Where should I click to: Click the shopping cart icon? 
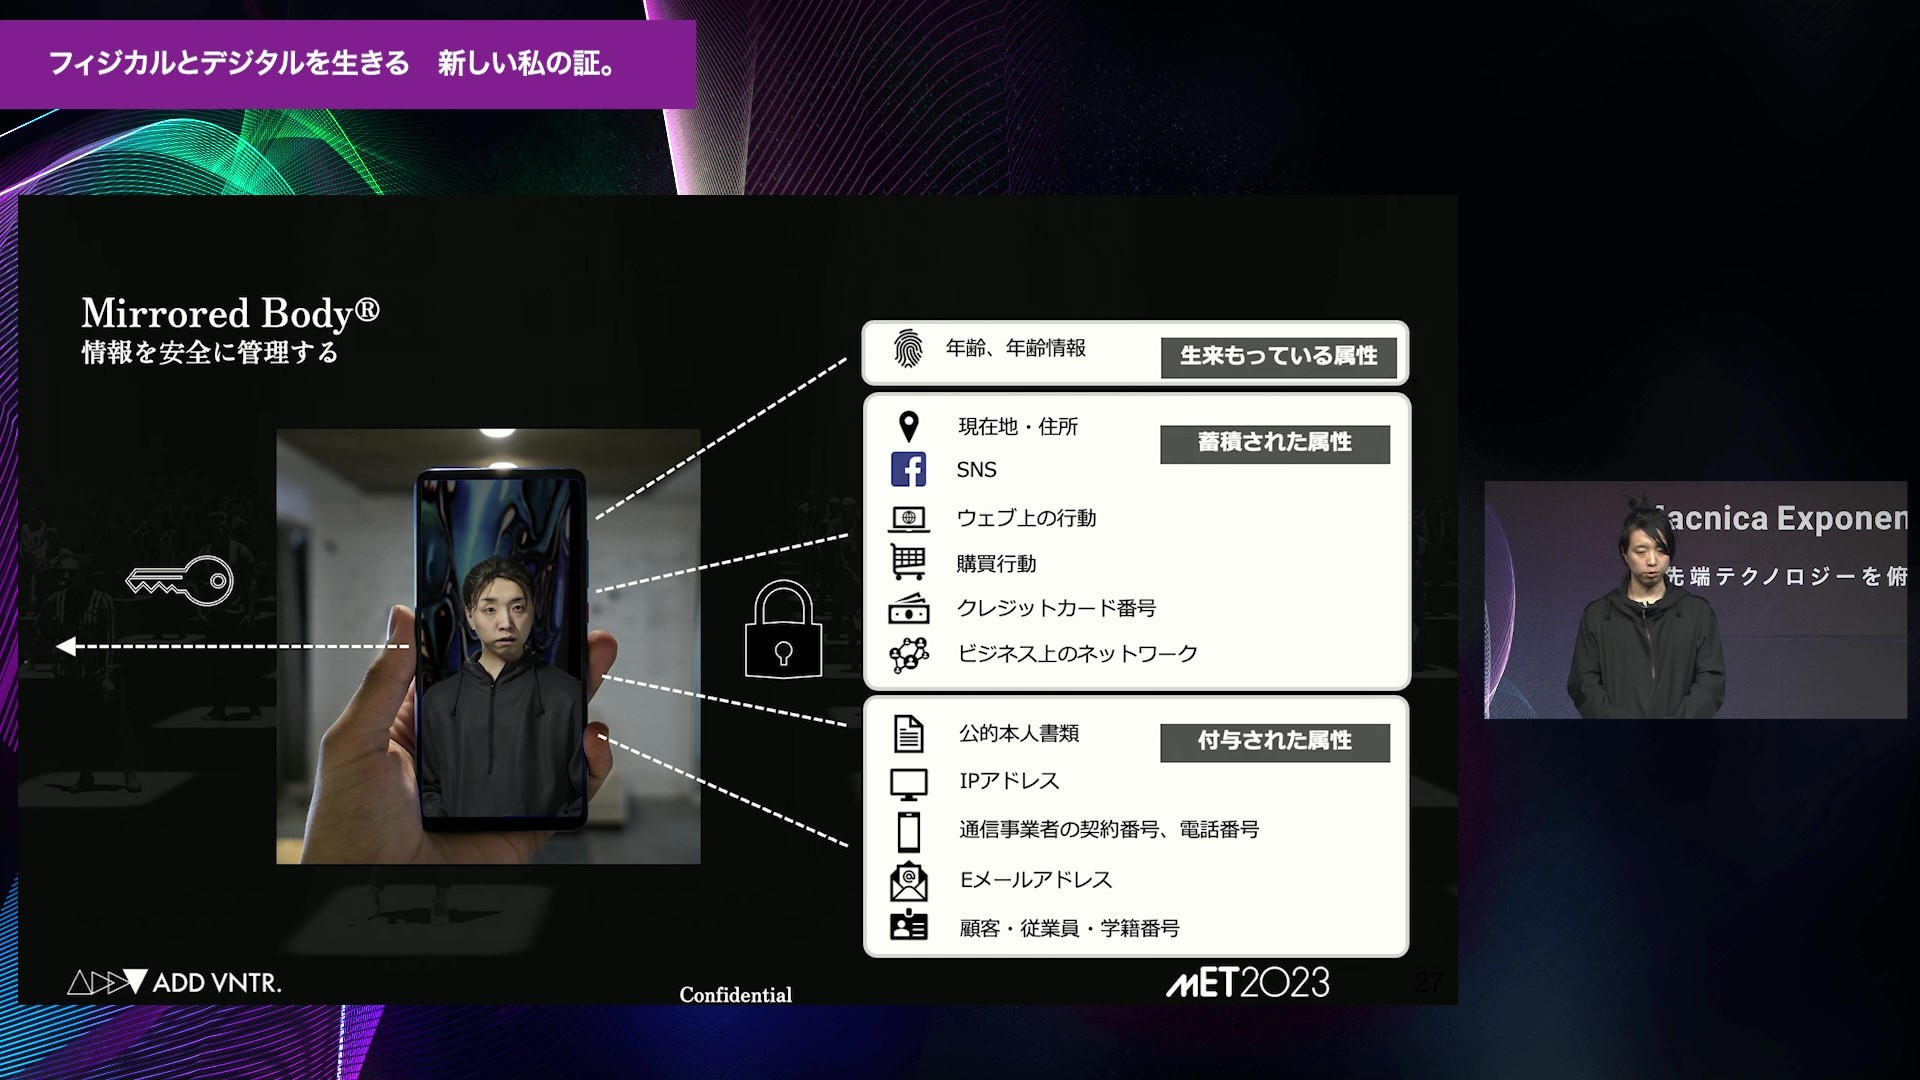908,562
